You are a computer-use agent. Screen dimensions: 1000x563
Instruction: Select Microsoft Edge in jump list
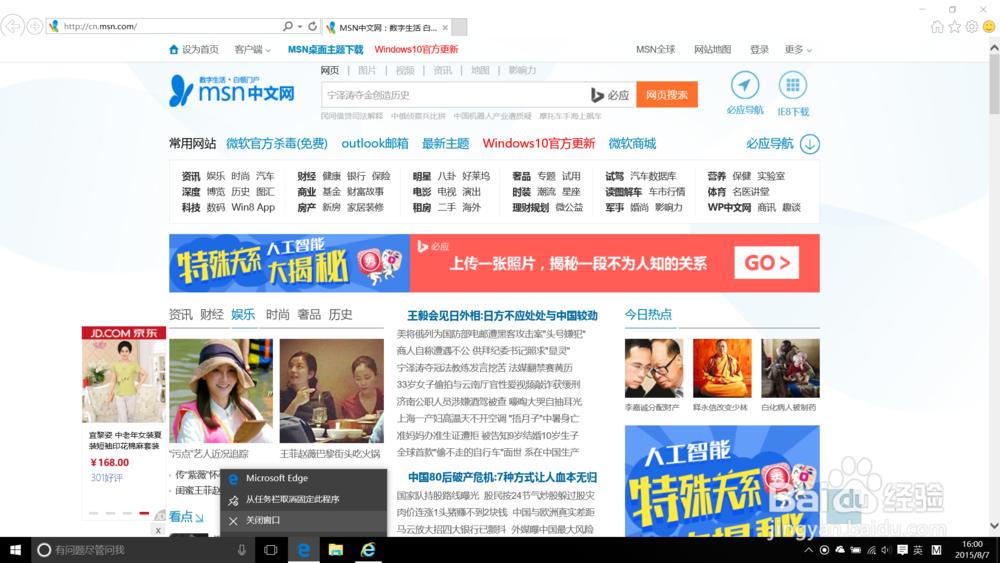pyautogui.click(x=304, y=478)
